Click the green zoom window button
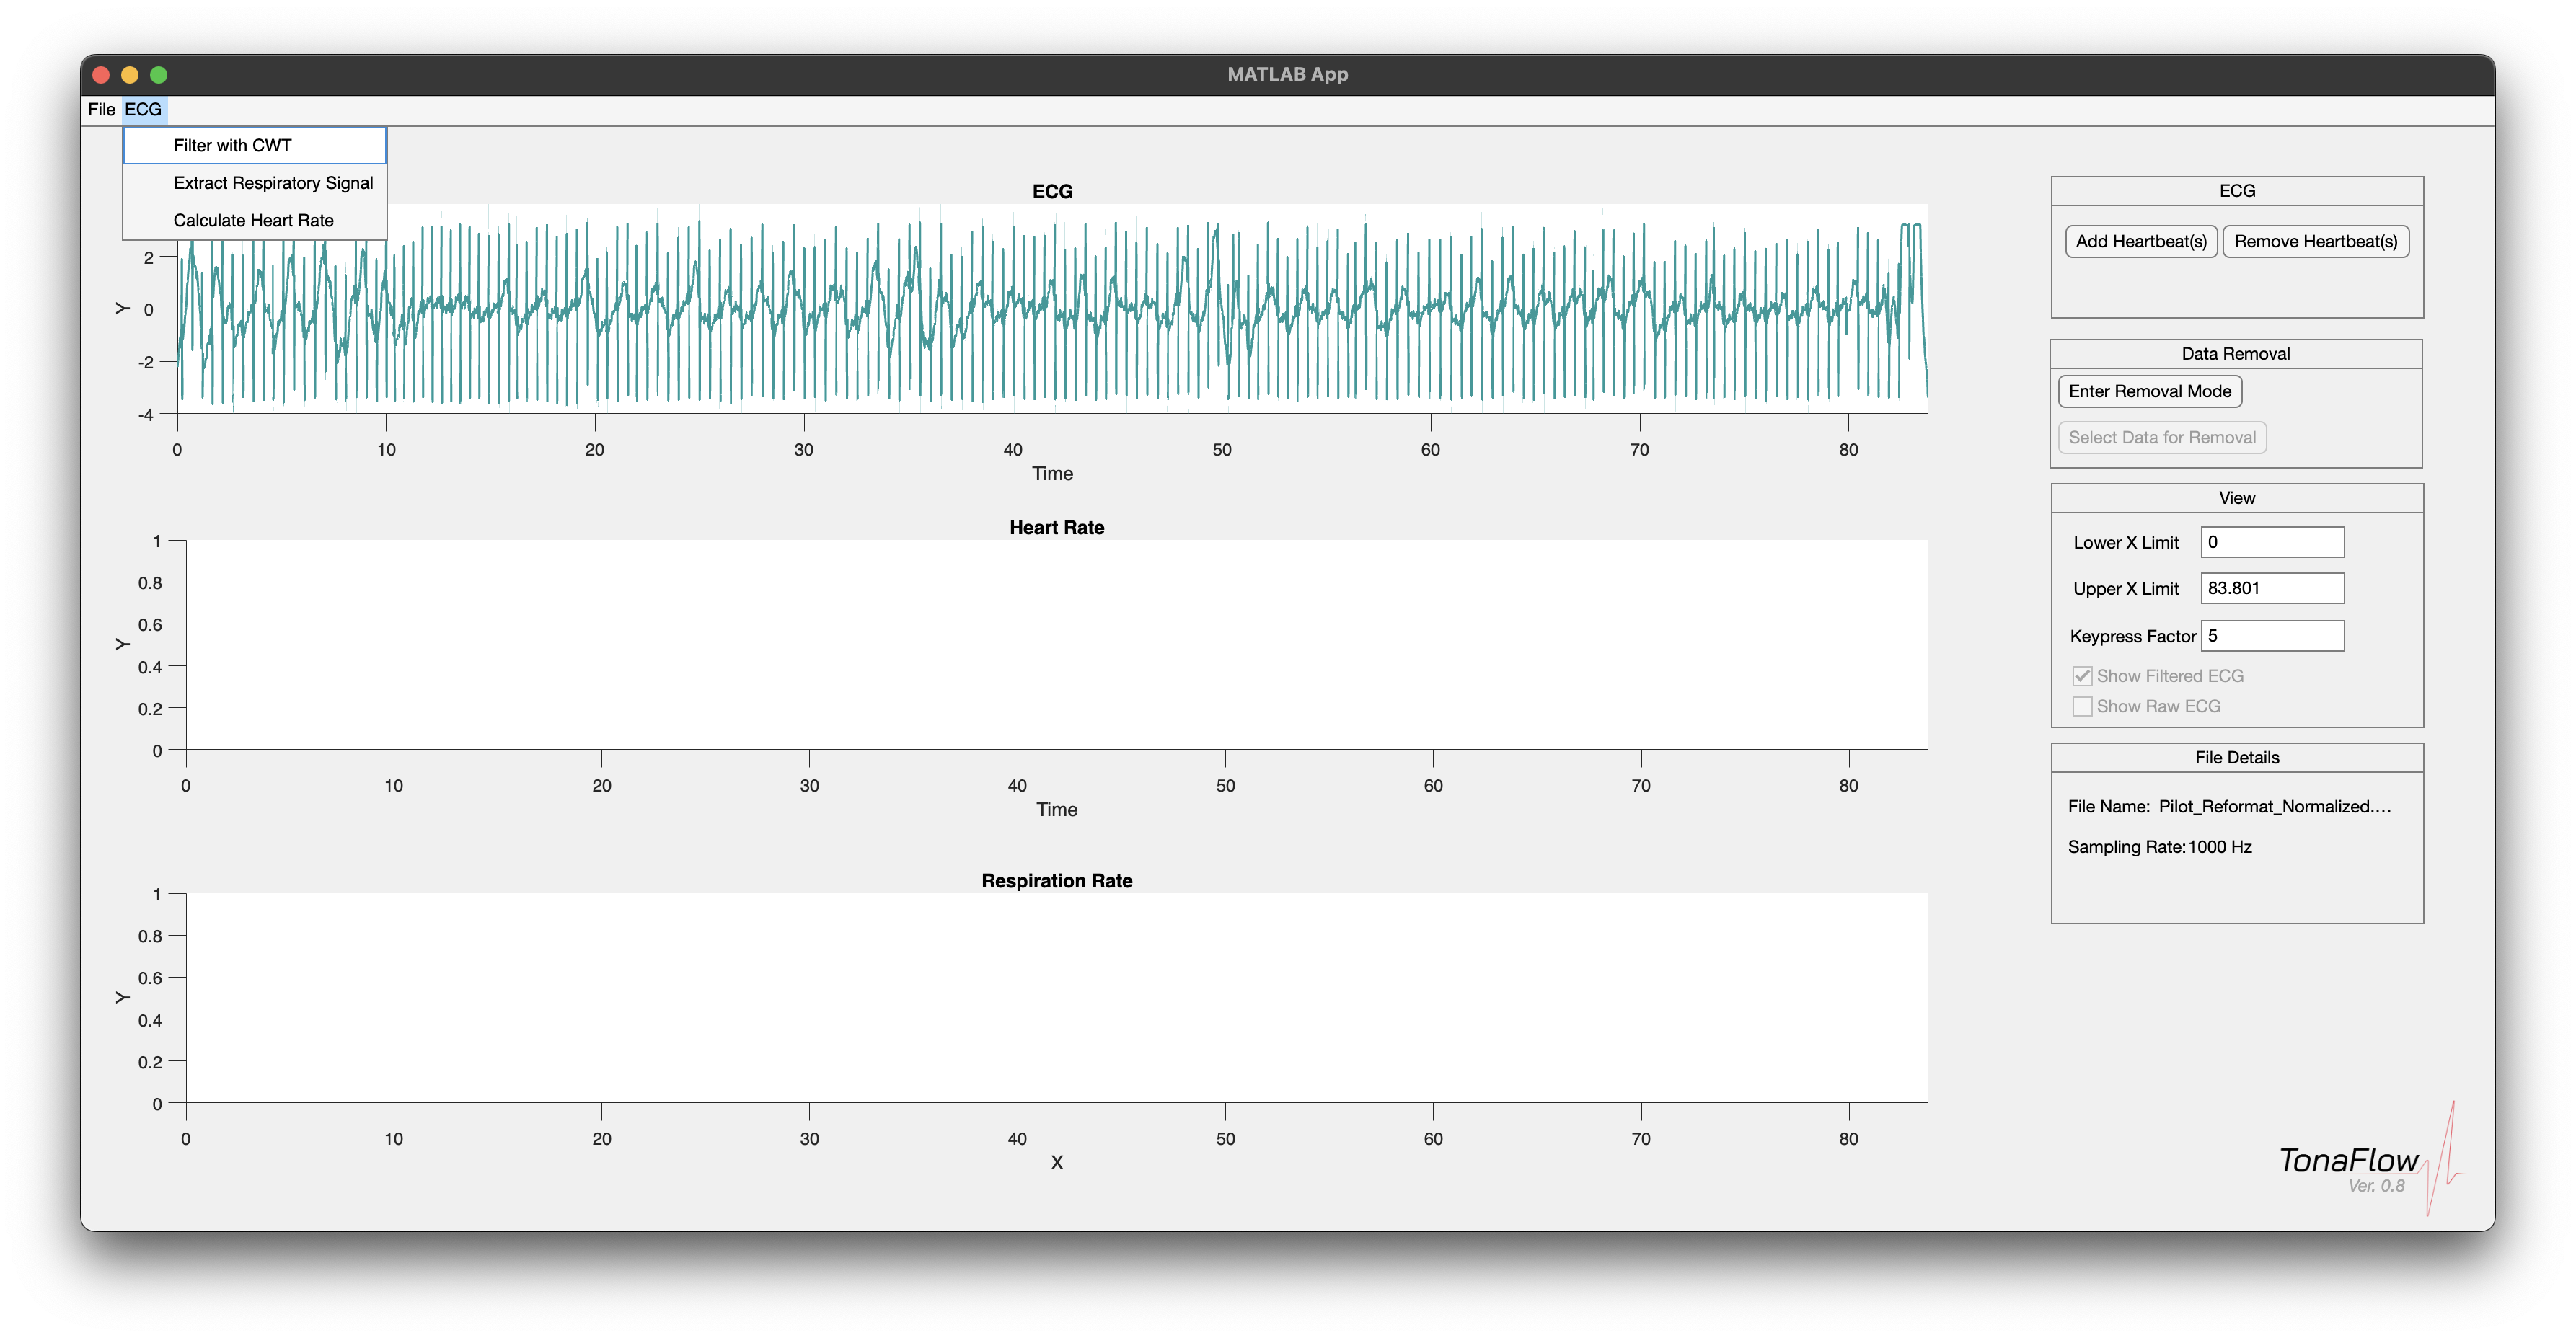Screen dimensions: 2576x1338 pyautogui.click(x=159, y=75)
